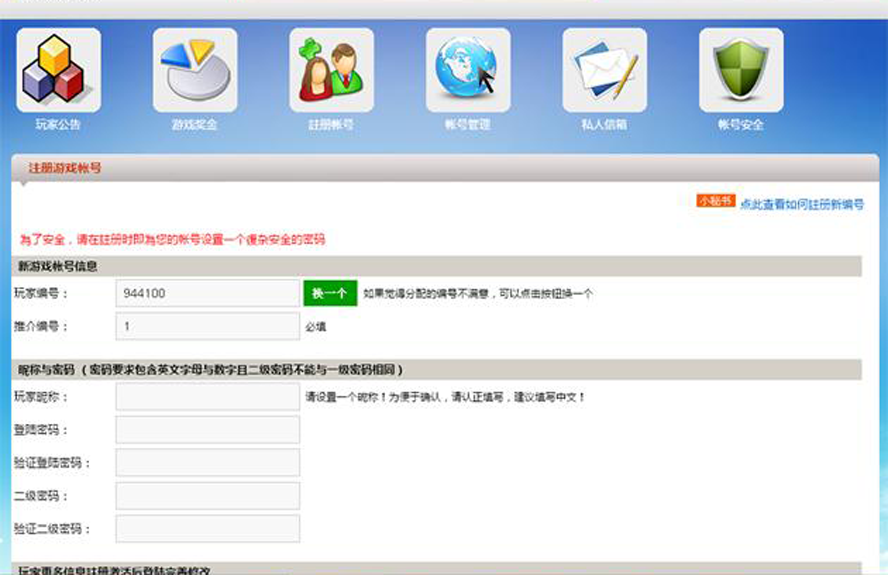This screenshot has width=888, height=575.
Task: Click the 玩家编号 label
Action: pos(41,293)
